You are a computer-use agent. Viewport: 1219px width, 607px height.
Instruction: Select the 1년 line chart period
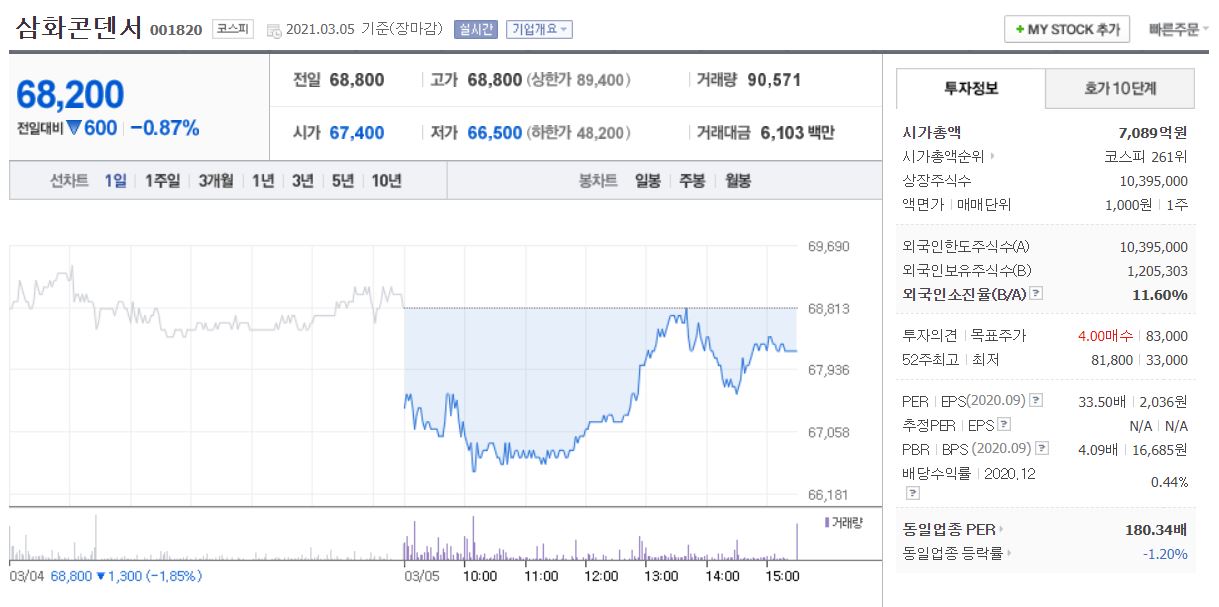click(263, 181)
